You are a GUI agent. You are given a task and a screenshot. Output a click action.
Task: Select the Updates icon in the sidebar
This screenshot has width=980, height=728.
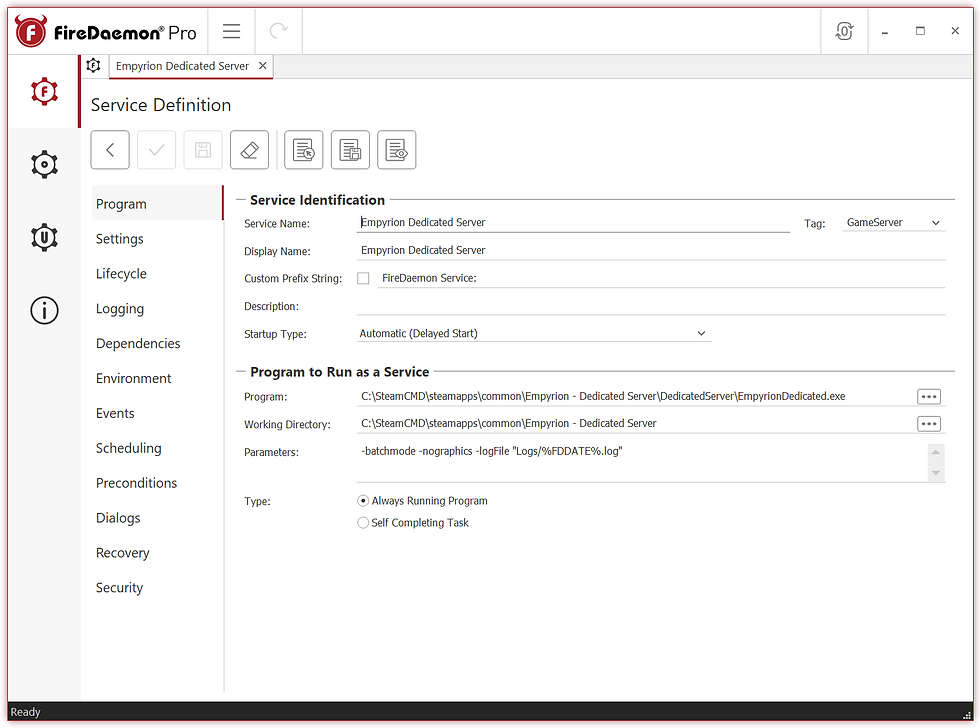pyautogui.click(x=44, y=237)
